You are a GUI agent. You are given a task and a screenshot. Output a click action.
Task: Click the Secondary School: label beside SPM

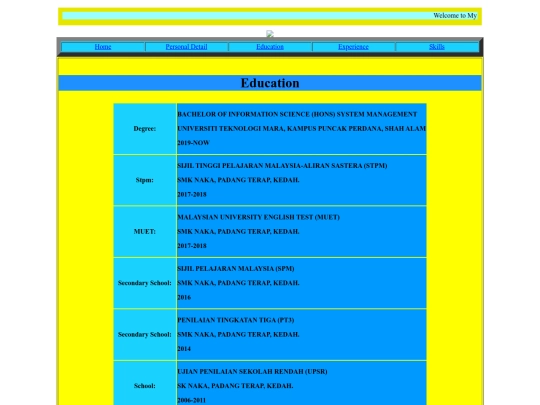(x=145, y=283)
